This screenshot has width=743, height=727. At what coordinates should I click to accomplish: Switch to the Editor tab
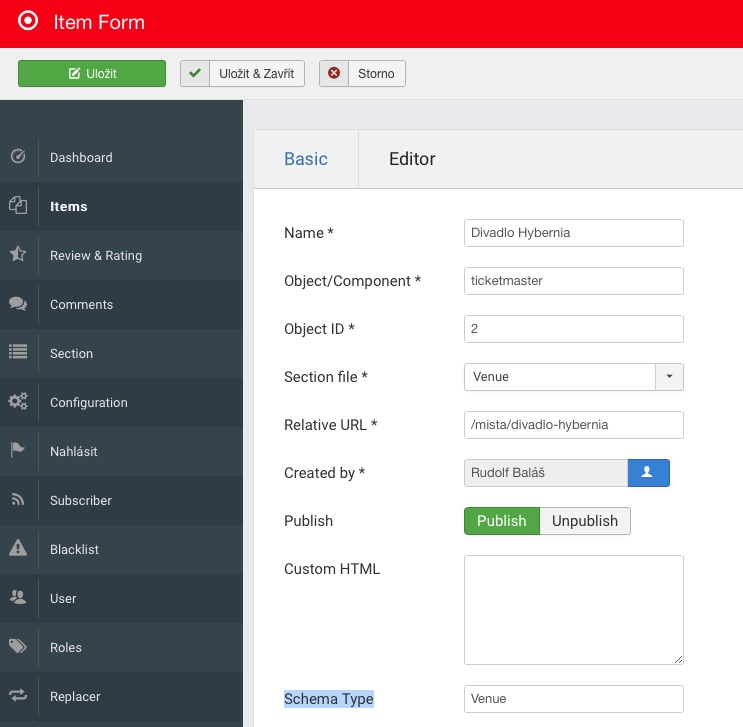point(412,159)
